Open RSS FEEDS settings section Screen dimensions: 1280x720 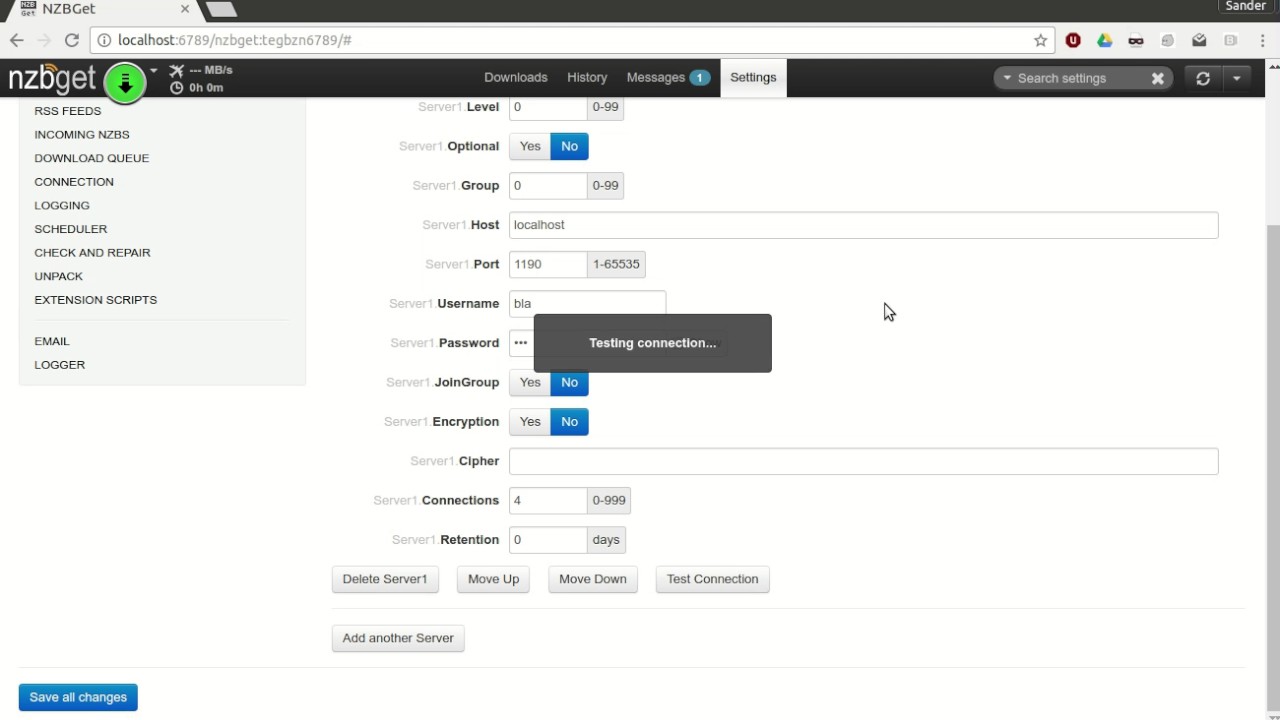click(x=68, y=111)
